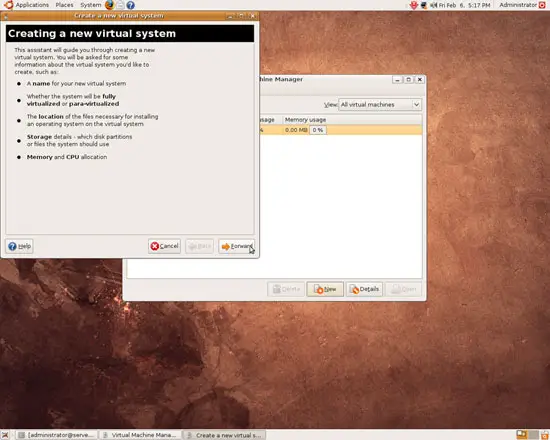Image resolution: width=550 pixels, height=440 pixels.
Task: Select the 0.00 MB memory cell
Action: [x=296, y=130]
